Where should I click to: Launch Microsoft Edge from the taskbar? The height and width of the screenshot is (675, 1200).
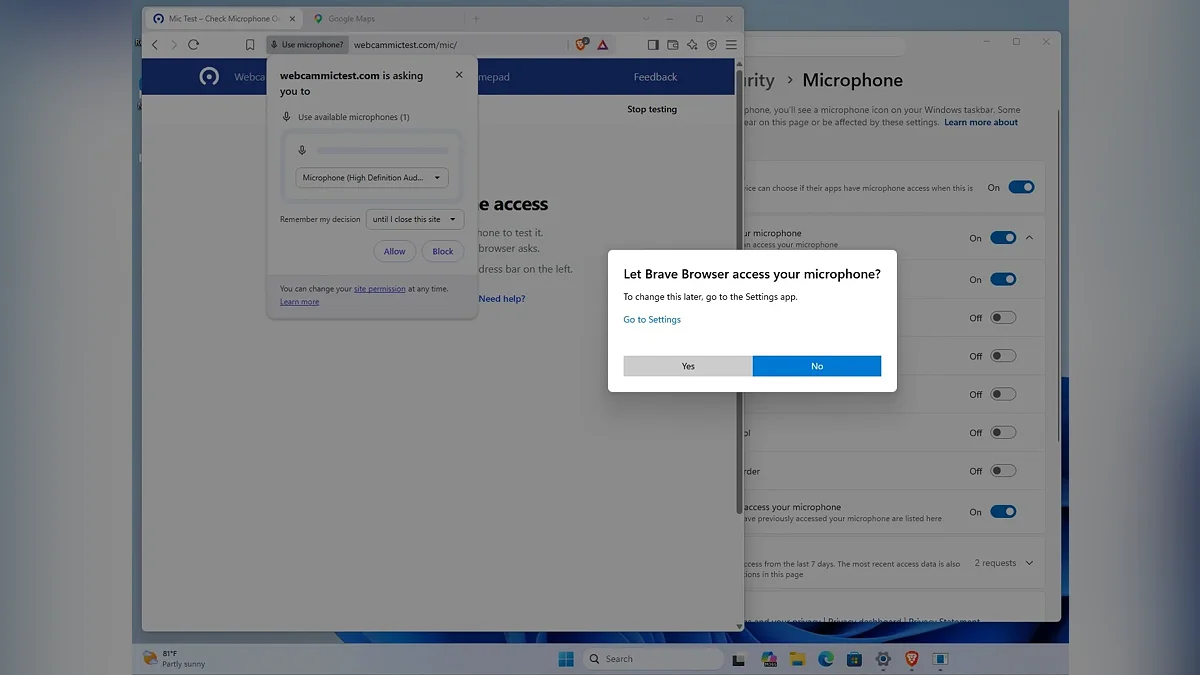click(x=826, y=659)
